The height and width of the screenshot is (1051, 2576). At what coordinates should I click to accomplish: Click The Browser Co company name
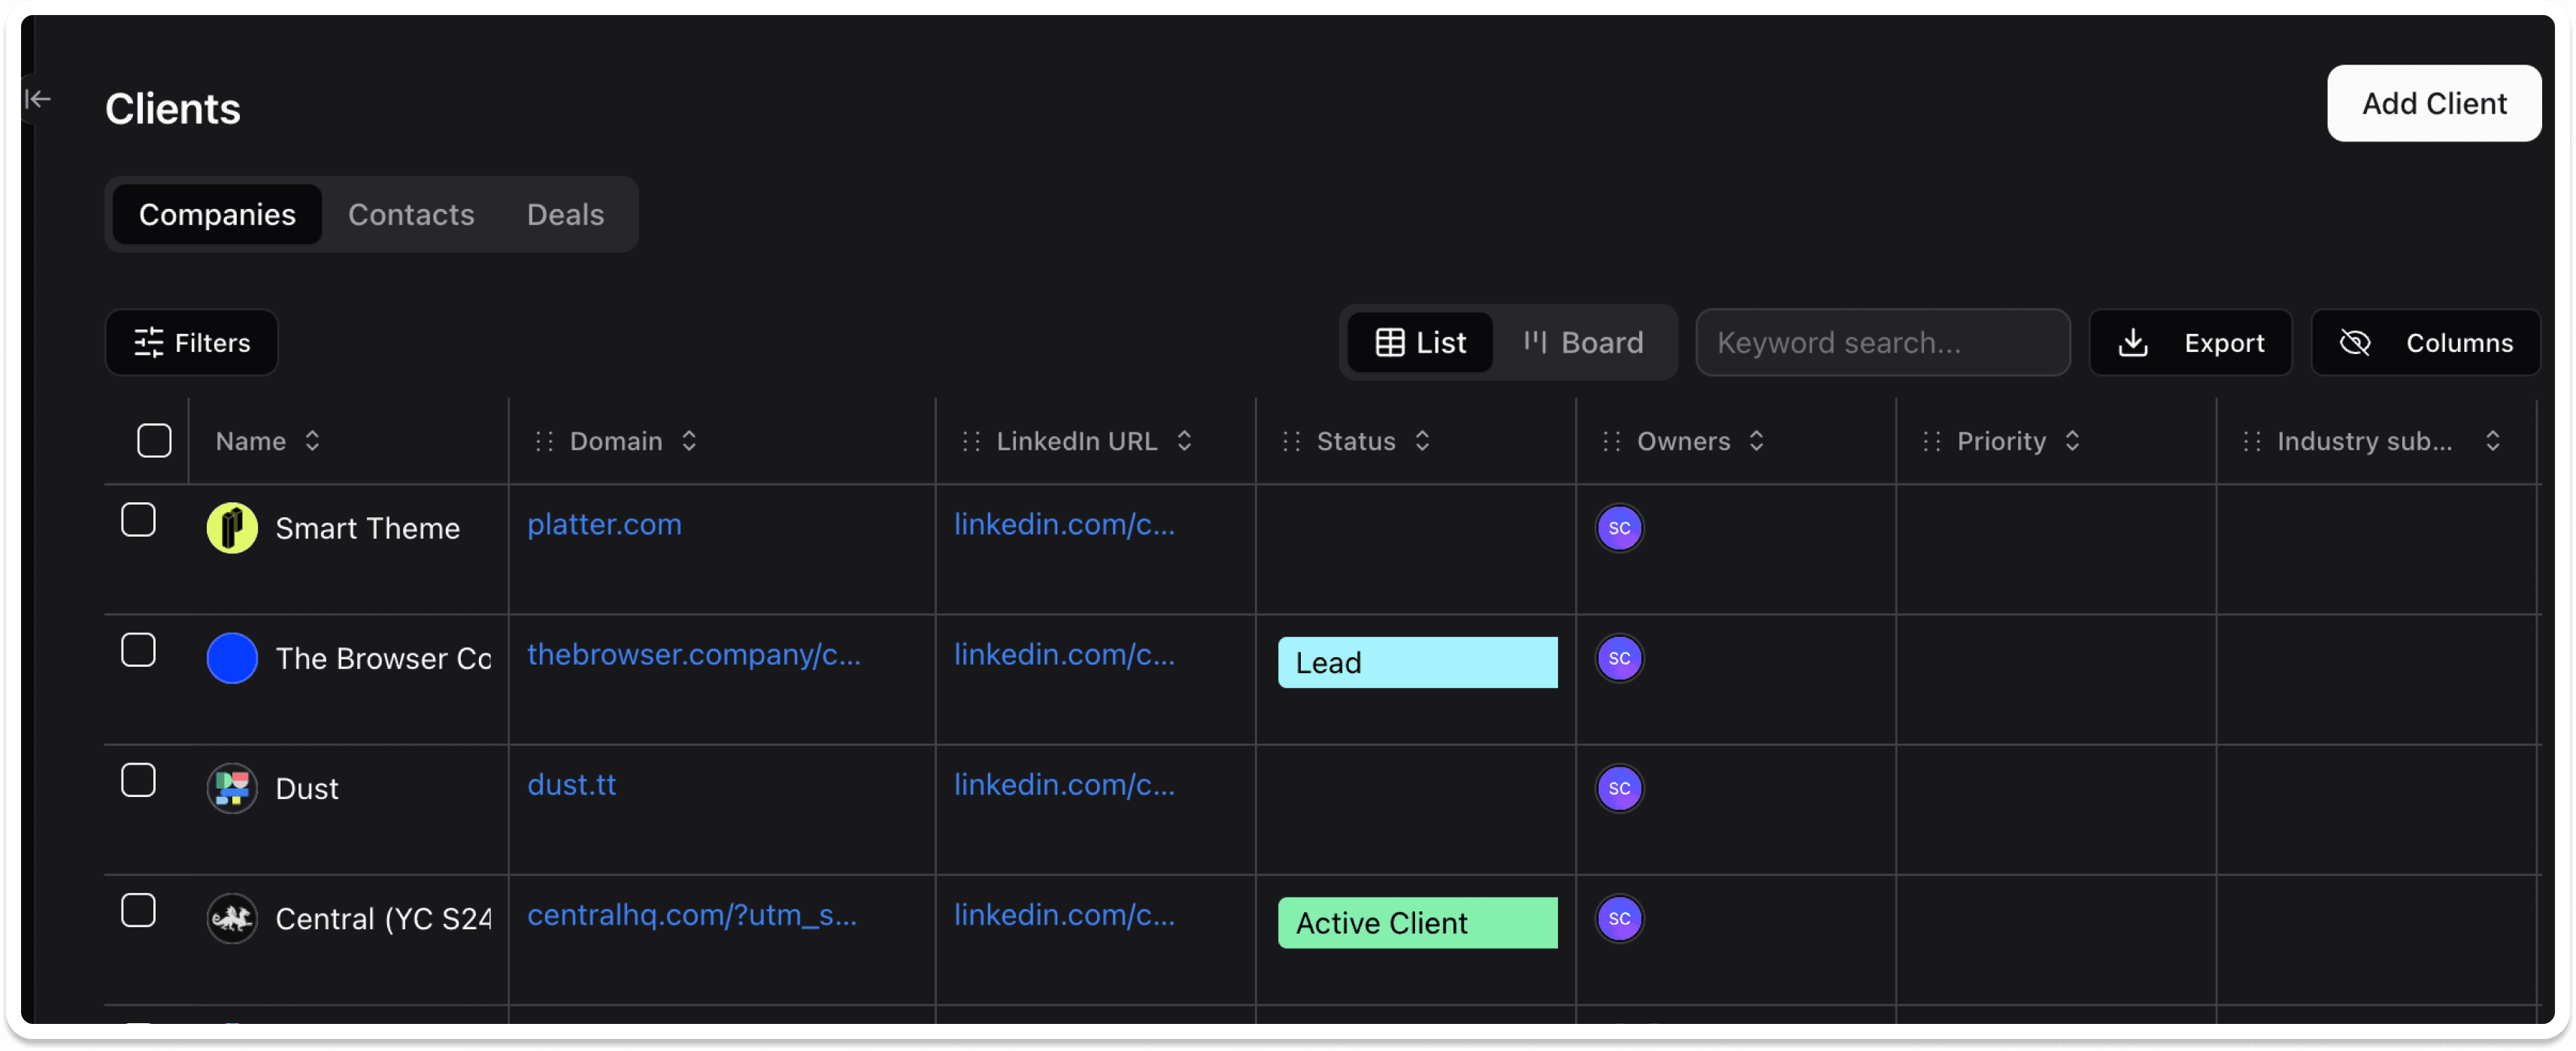(x=384, y=659)
